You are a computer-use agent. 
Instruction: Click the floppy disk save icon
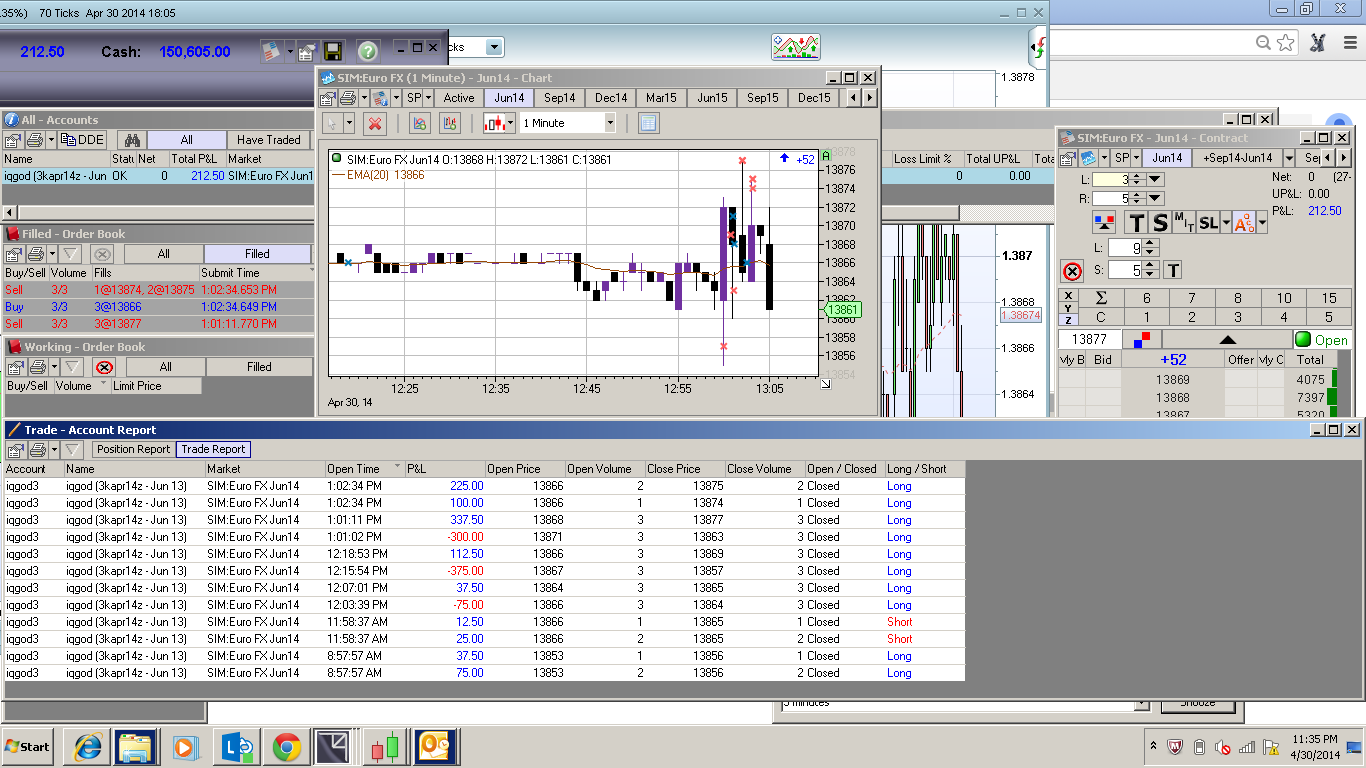[333, 51]
